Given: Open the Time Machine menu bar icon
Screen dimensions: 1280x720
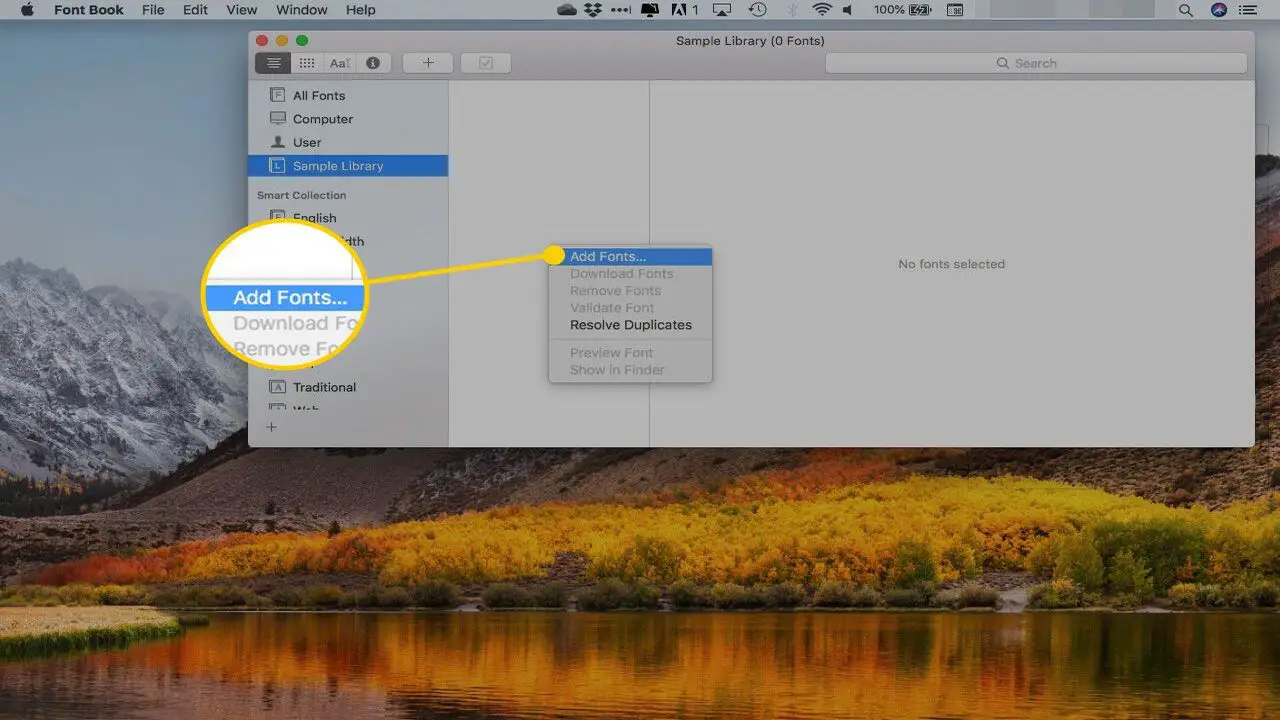Looking at the screenshot, I should point(757,10).
